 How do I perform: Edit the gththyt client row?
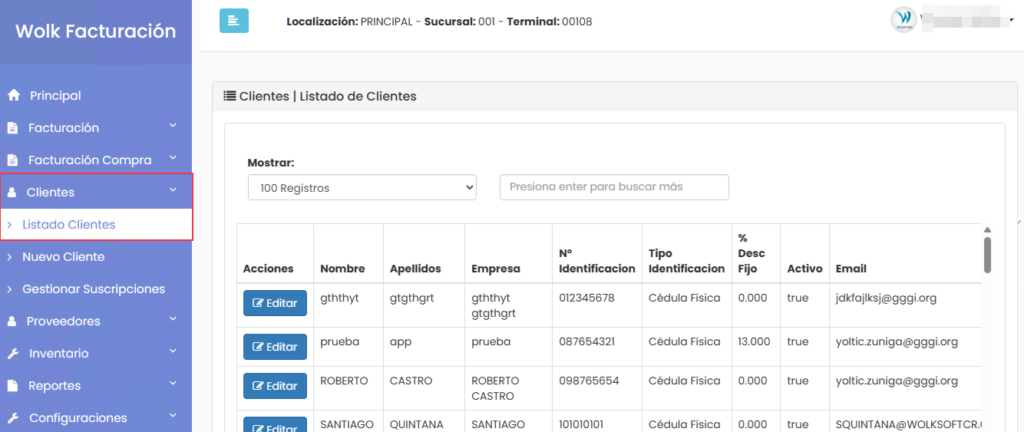[x=275, y=303]
